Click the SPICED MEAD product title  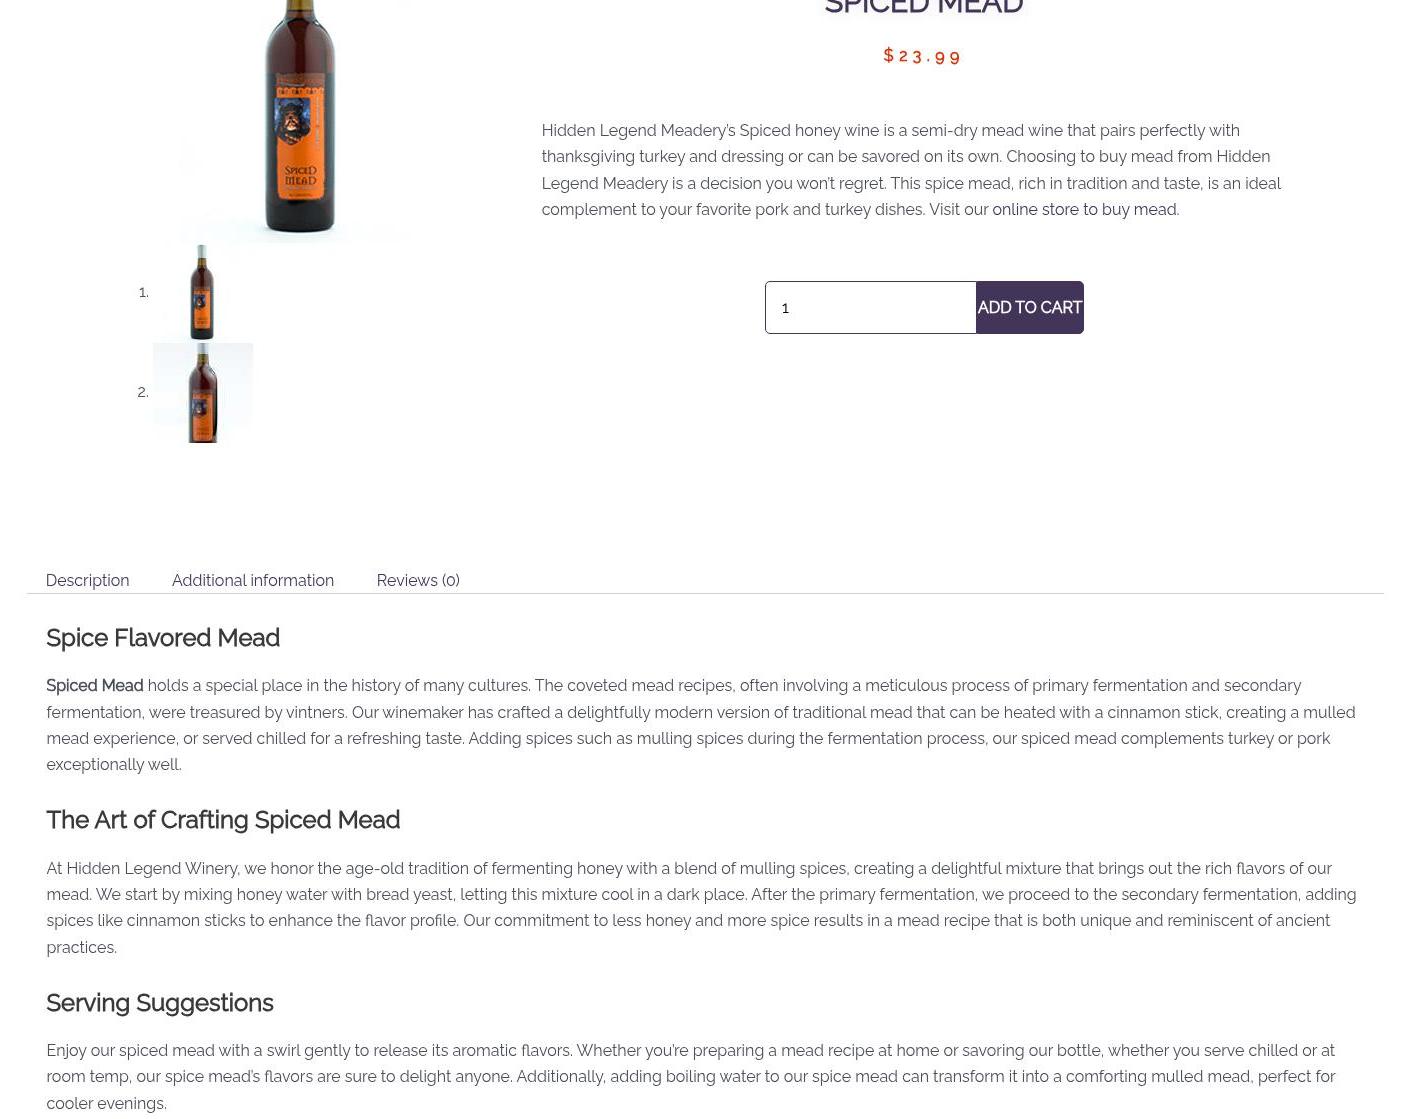point(924,7)
